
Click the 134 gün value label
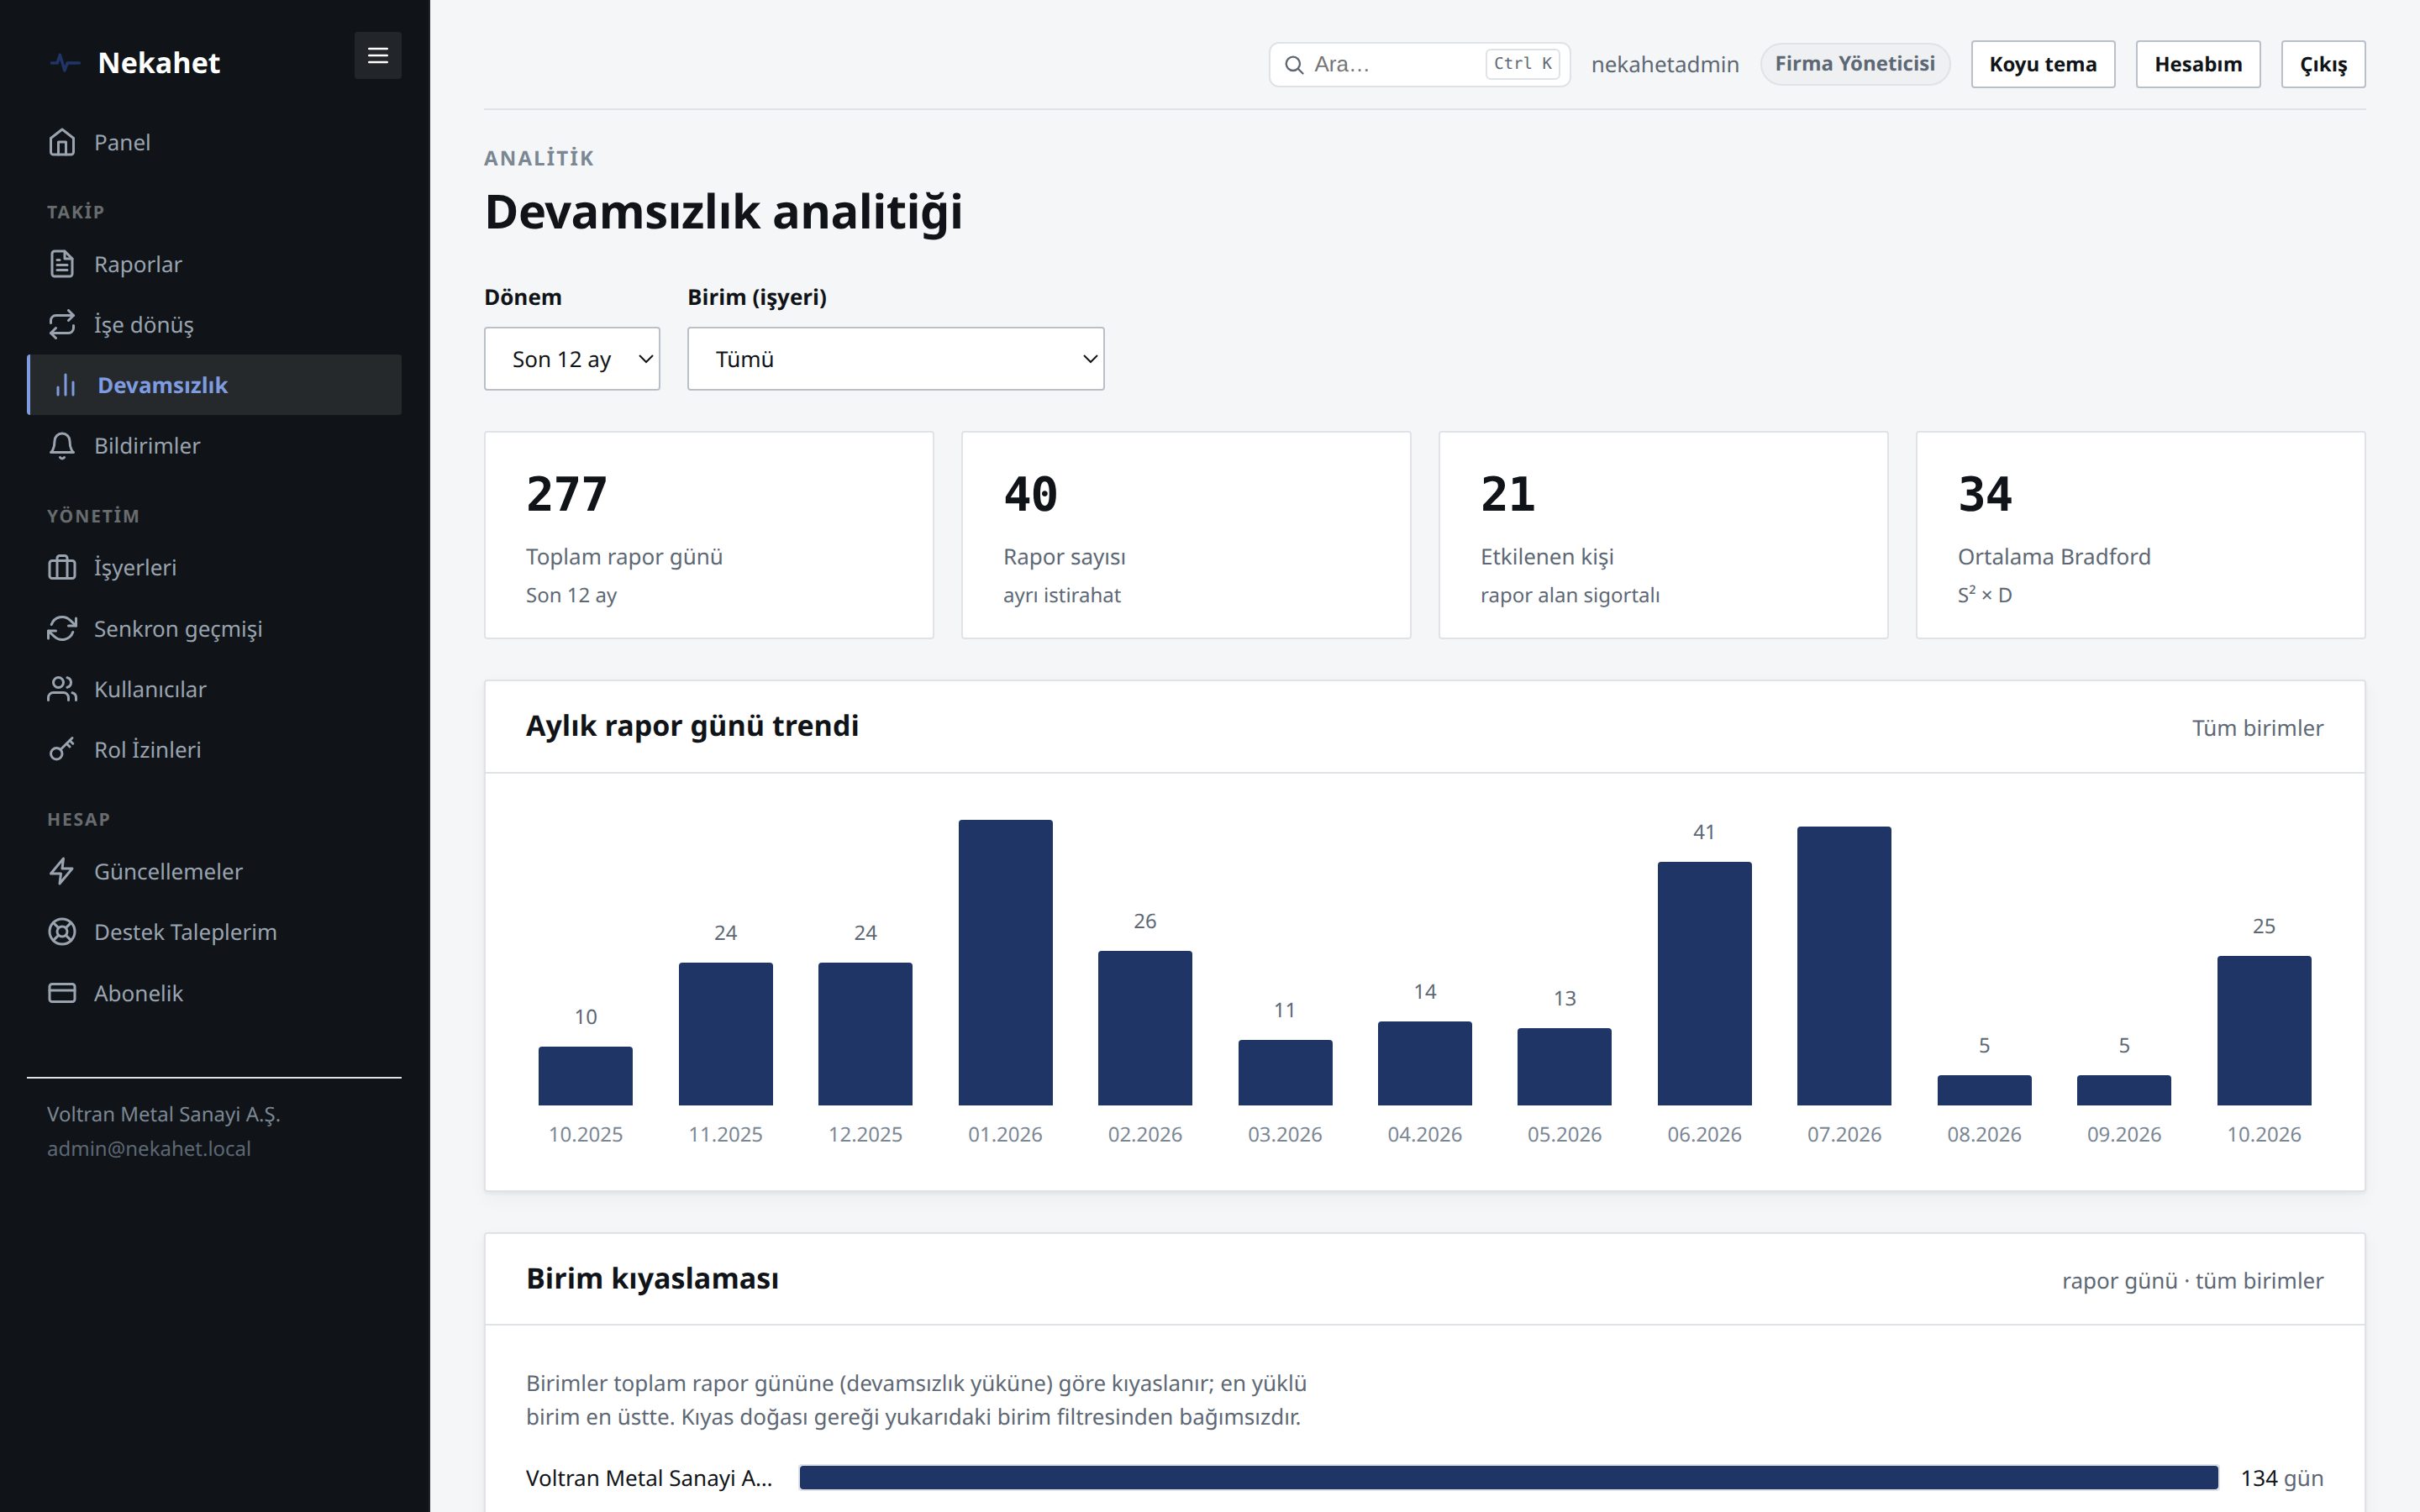click(2281, 1477)
